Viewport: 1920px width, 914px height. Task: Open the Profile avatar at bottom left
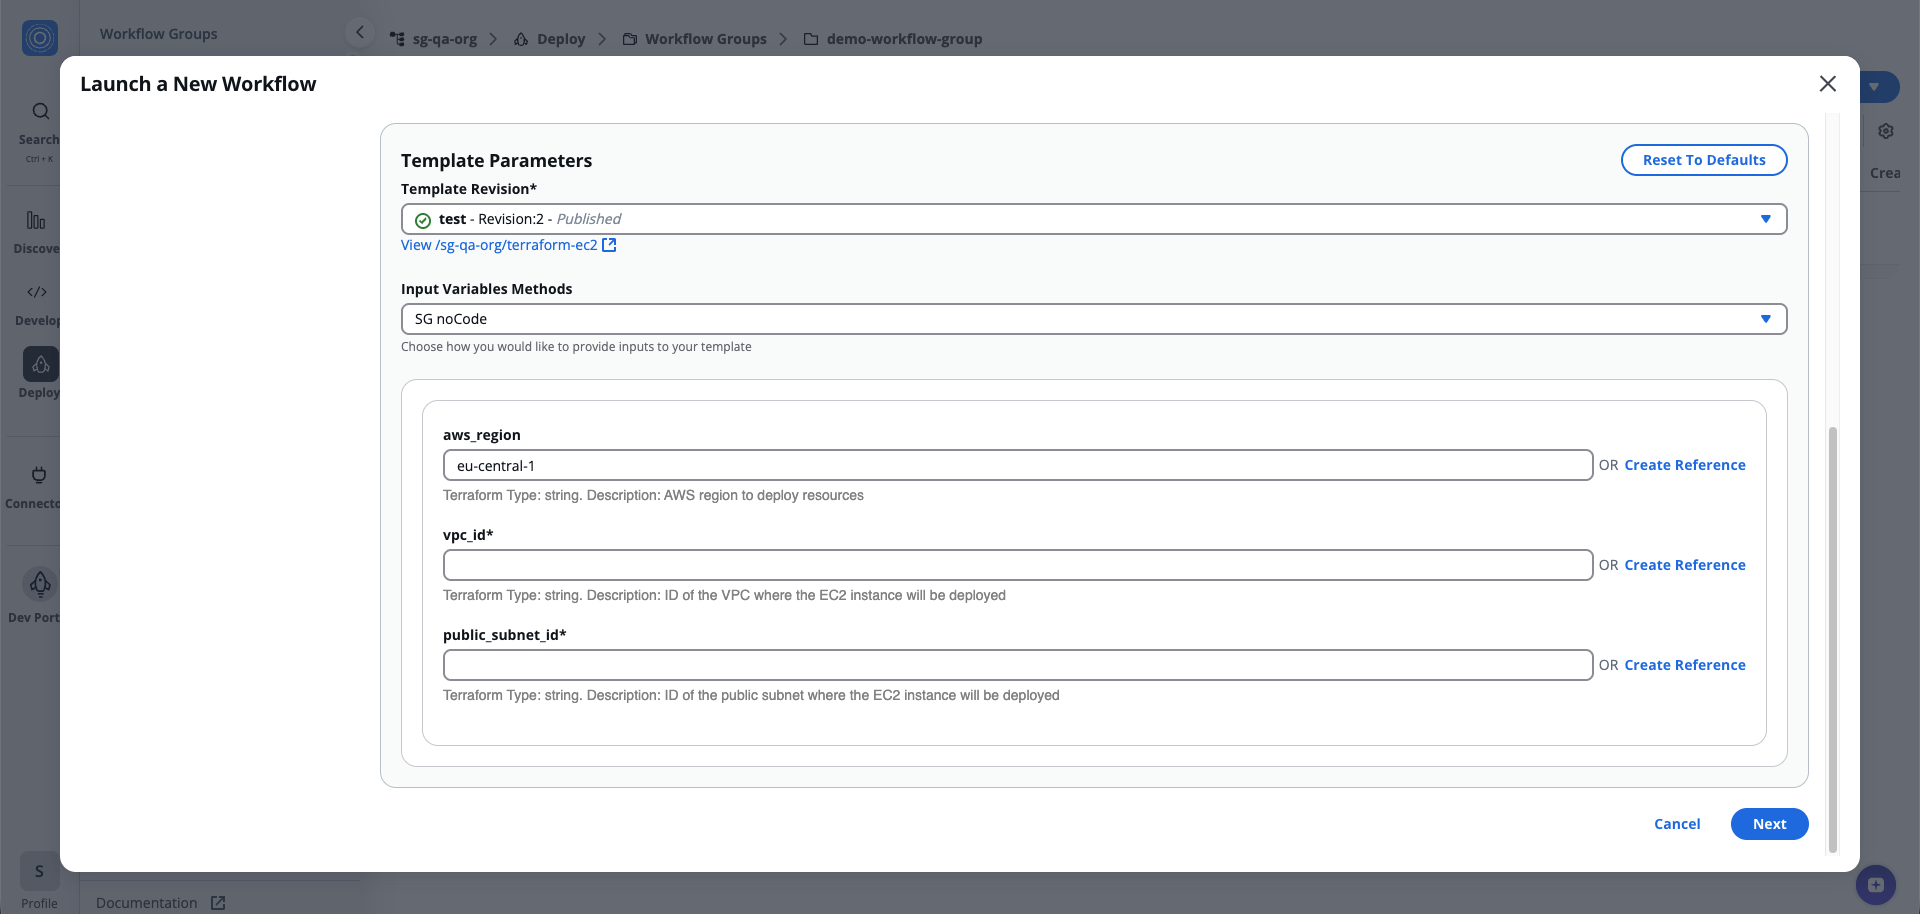(39, 871)
